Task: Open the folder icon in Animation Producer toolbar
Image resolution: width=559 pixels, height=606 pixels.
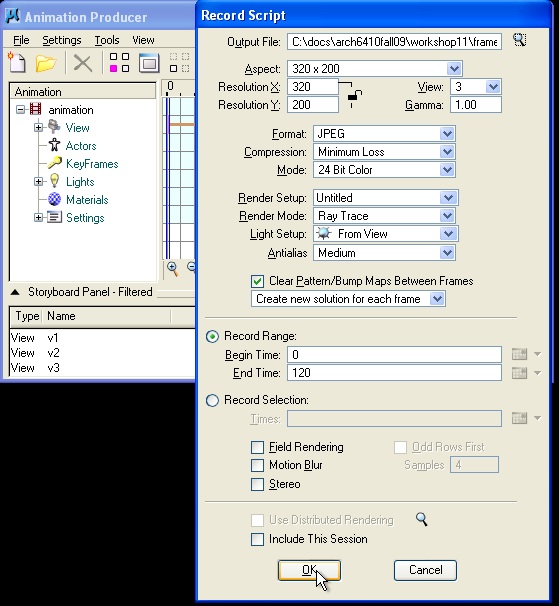Action: [x=45, y=63]
